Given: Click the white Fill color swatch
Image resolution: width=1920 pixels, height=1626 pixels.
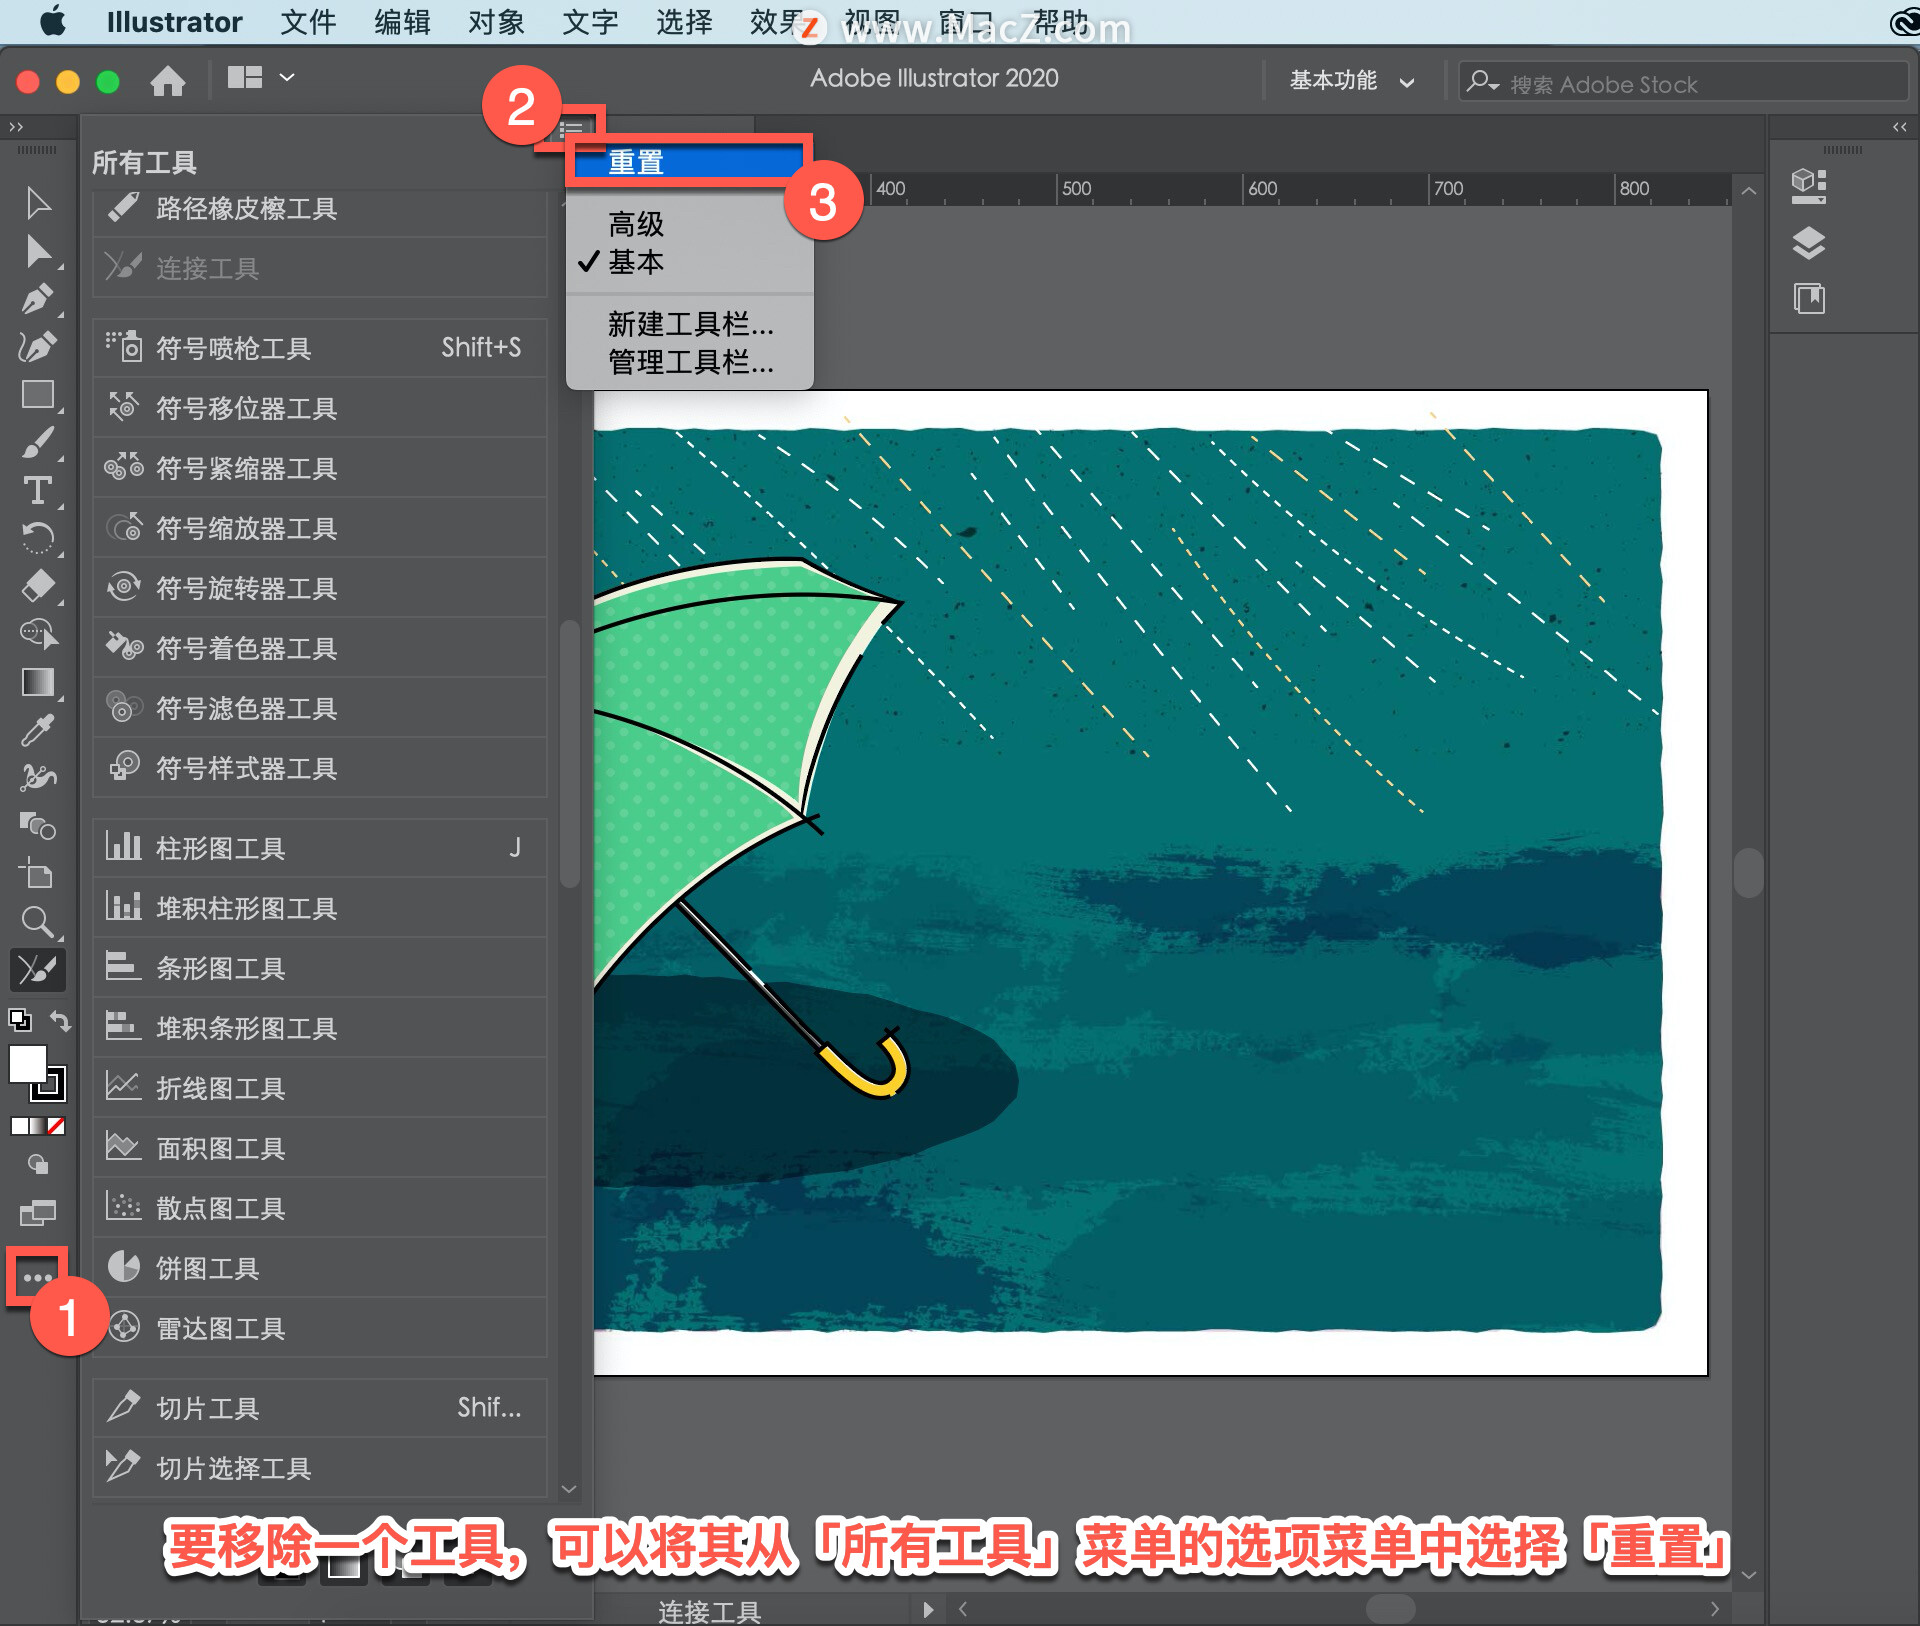Looking at the screenshot, I should 27,1064.
